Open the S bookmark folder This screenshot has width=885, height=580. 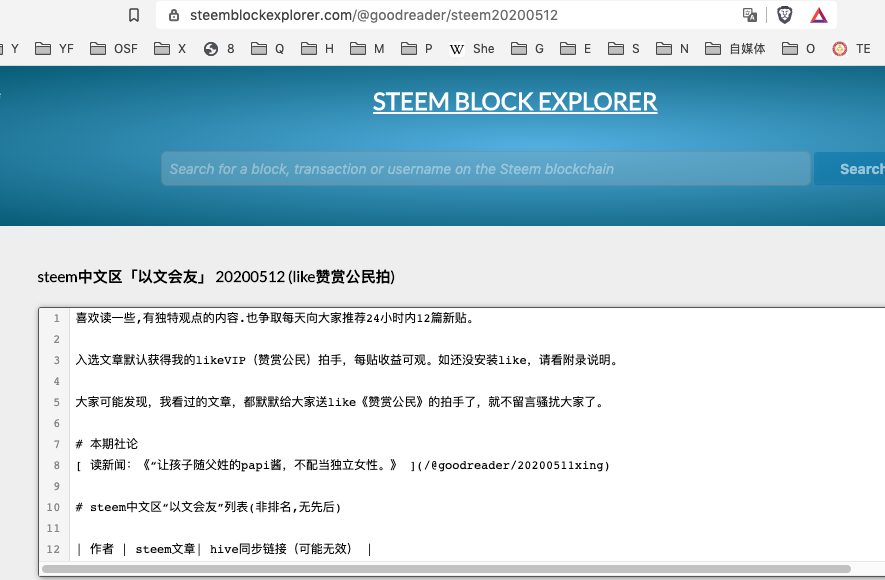click(x=624, y=49)
